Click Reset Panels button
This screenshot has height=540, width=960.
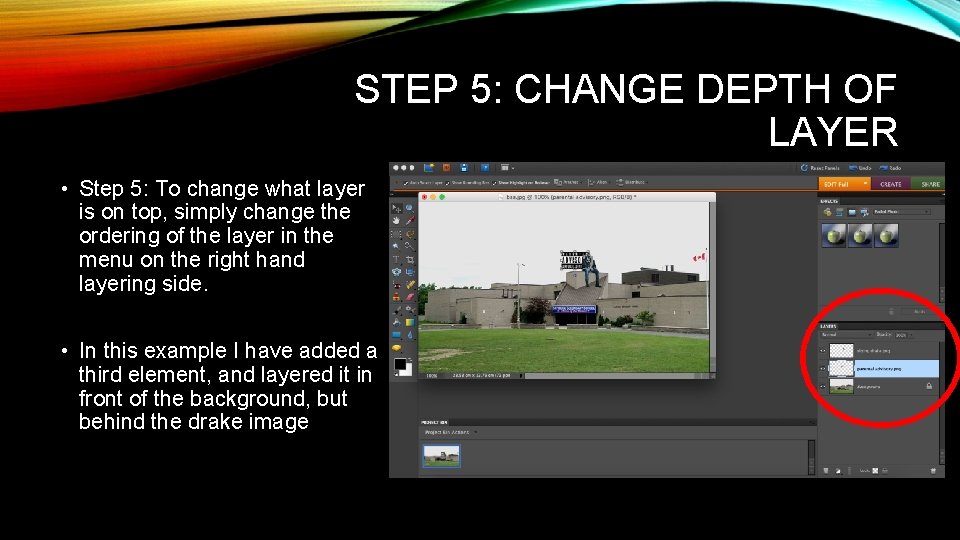(820, 168)
